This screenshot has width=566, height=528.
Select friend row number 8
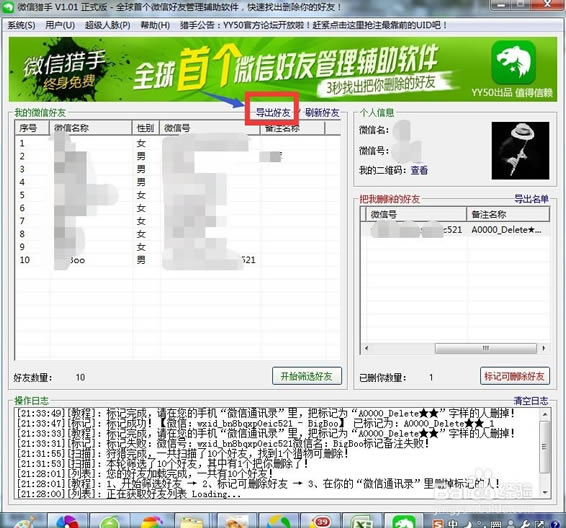(177, 234)
